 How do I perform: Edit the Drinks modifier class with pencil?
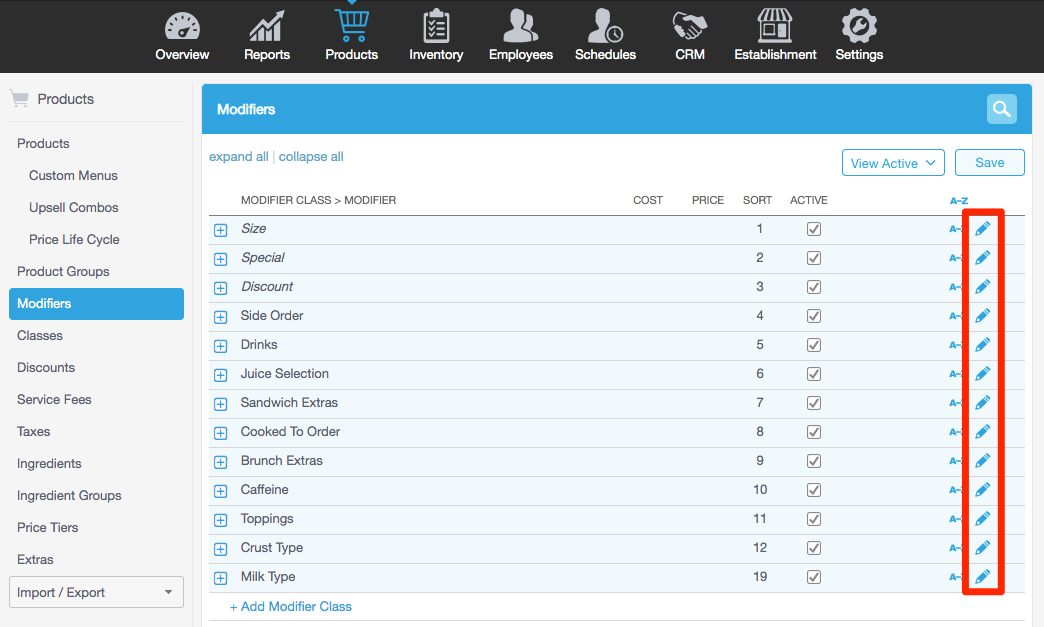(982, 345)
